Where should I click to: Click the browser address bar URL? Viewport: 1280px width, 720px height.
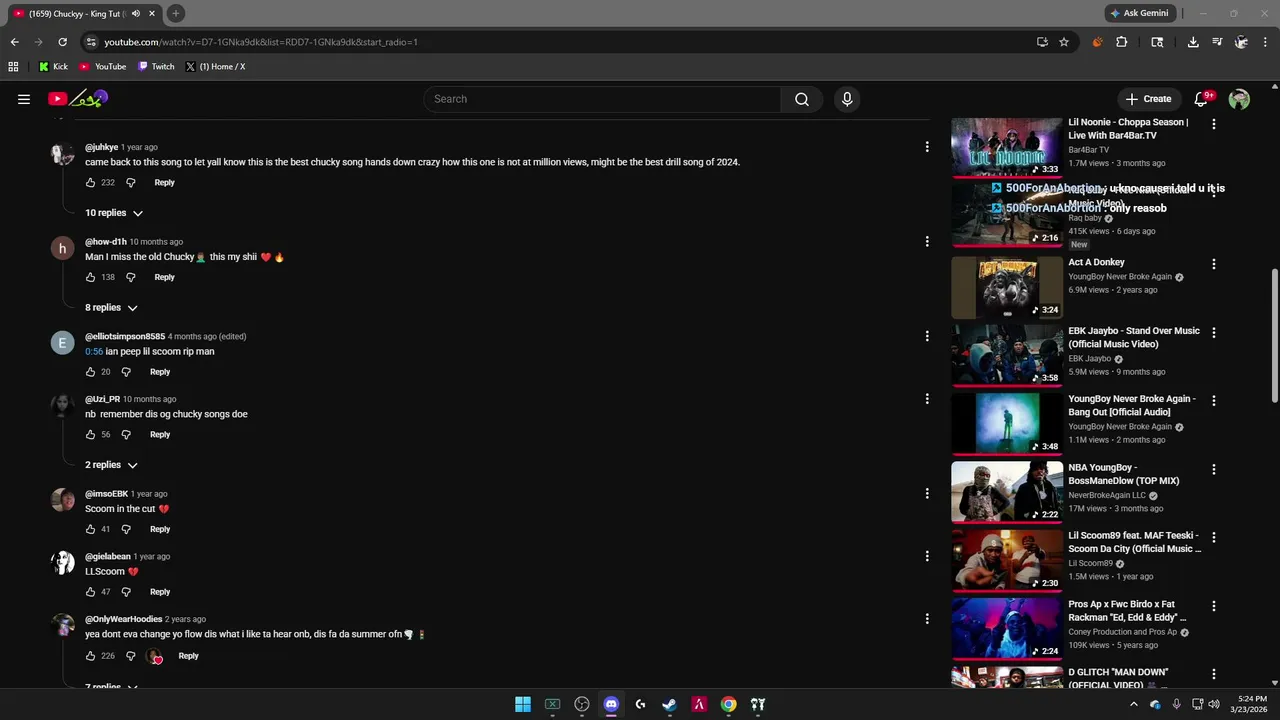(x=260, y=42)
